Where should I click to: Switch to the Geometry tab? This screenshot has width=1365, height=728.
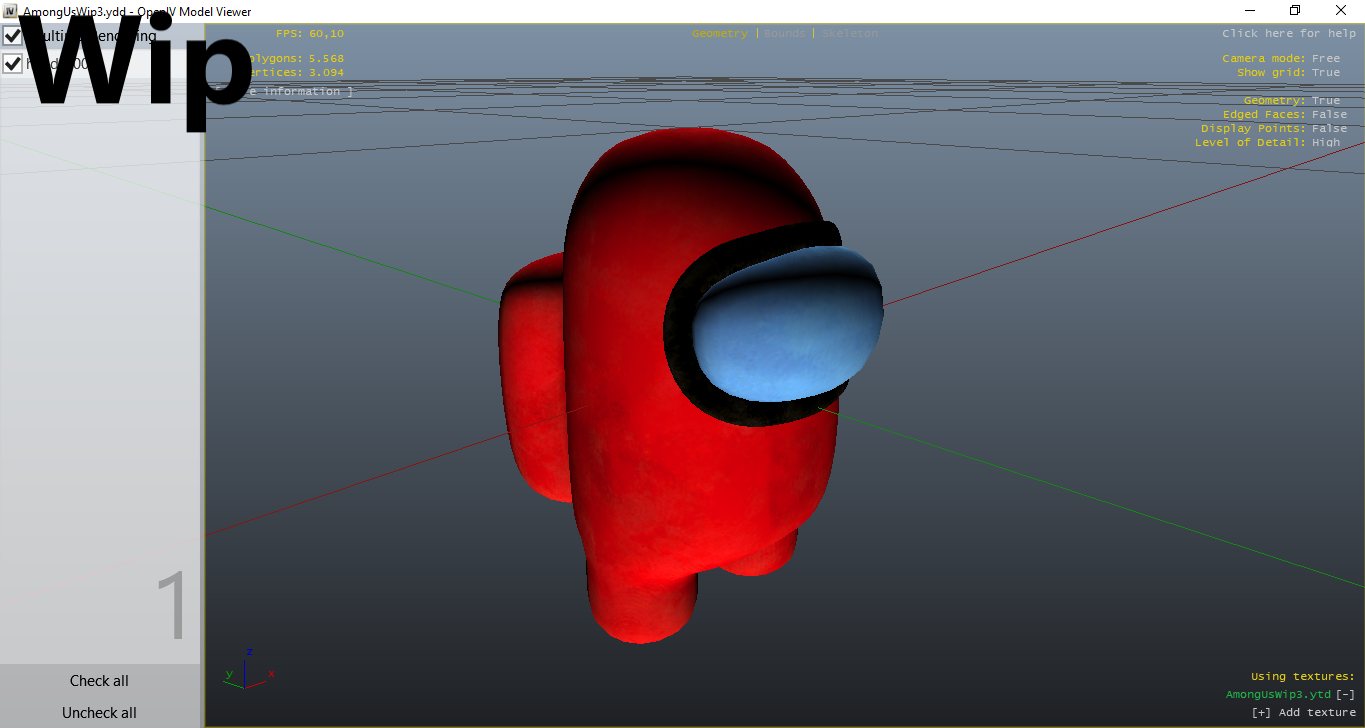tap(720, 34)
